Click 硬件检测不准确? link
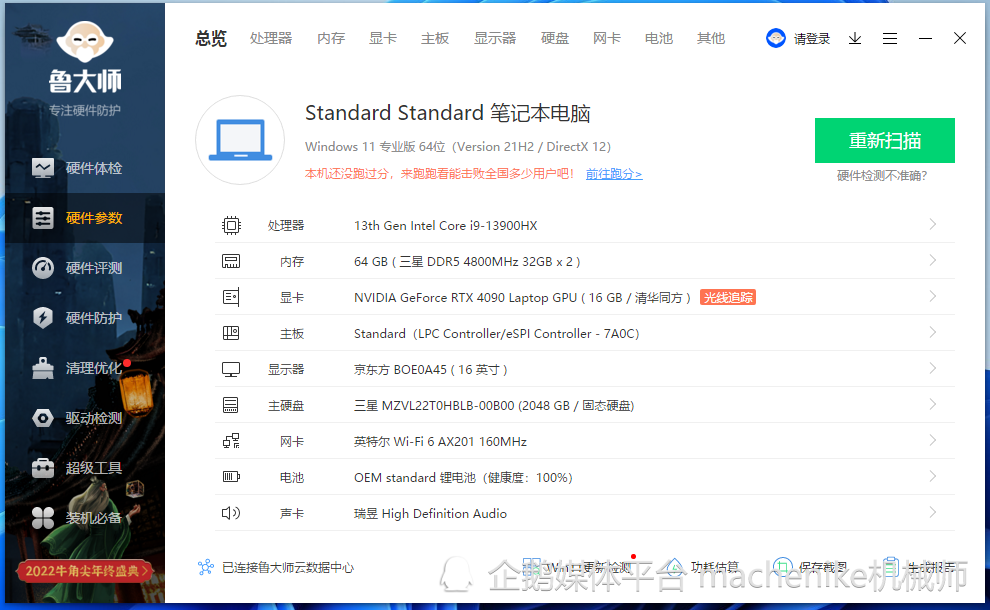 882,176
